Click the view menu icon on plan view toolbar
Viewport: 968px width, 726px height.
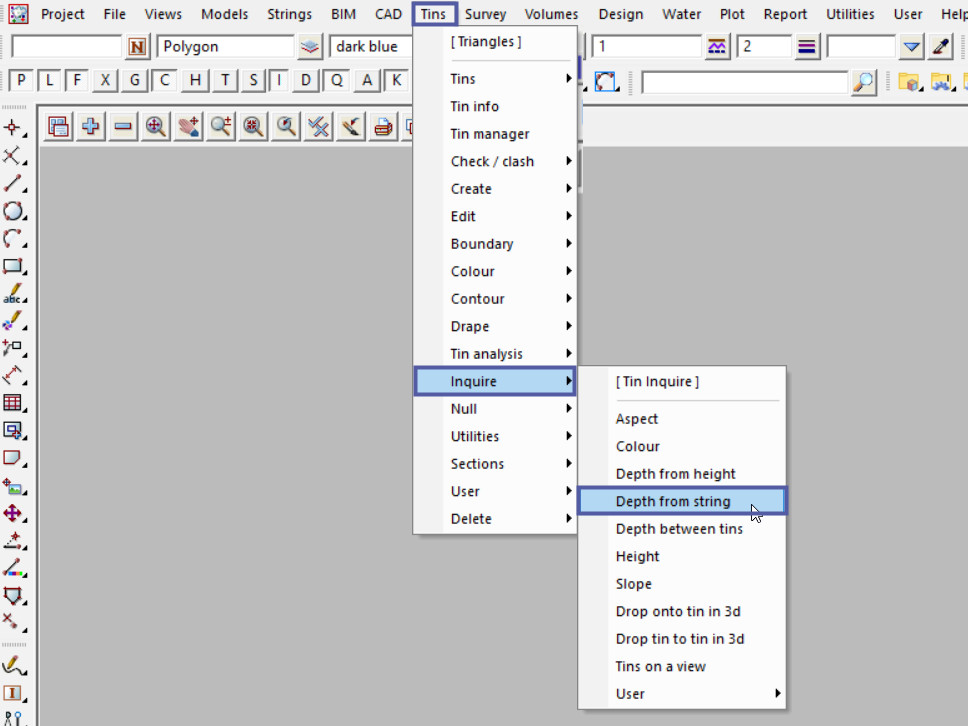59,126
